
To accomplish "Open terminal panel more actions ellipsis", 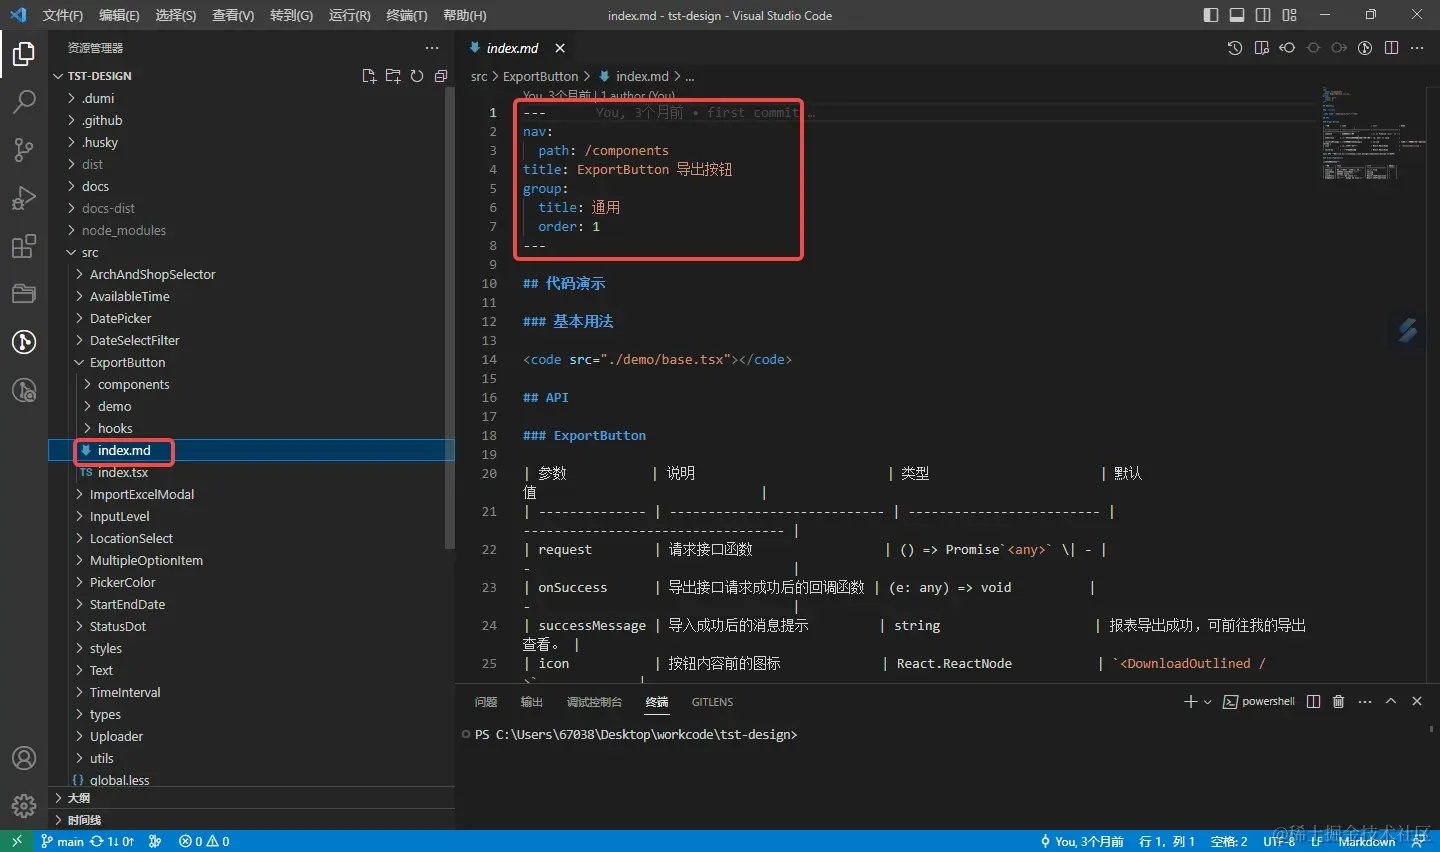I will (x=1365, y=702).
